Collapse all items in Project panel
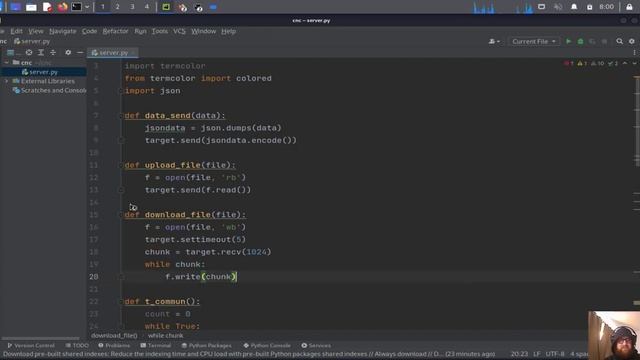Screen dimensions: 640x360 53,52
